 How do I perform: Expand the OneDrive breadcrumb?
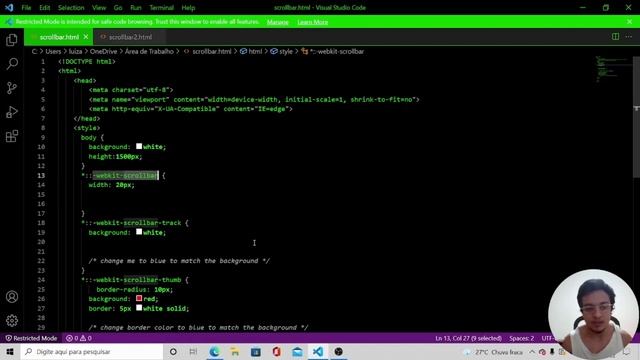click(x=103, y=51)
